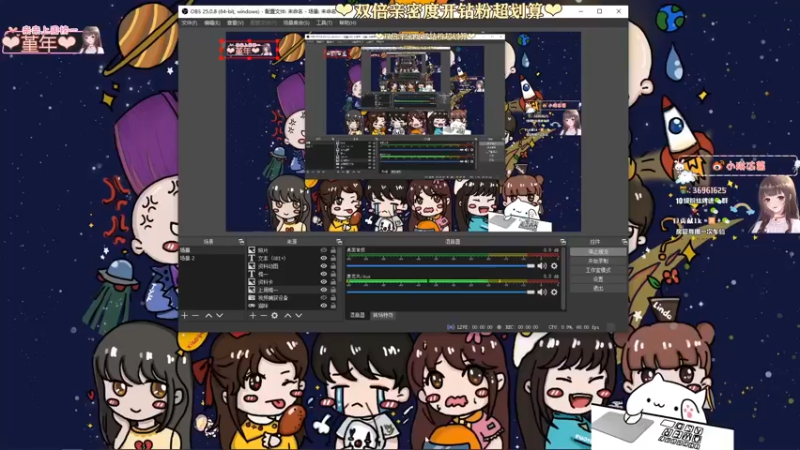Undock the 混音器 mixer panel
This screenshot has height=450, width=800.
563,241
